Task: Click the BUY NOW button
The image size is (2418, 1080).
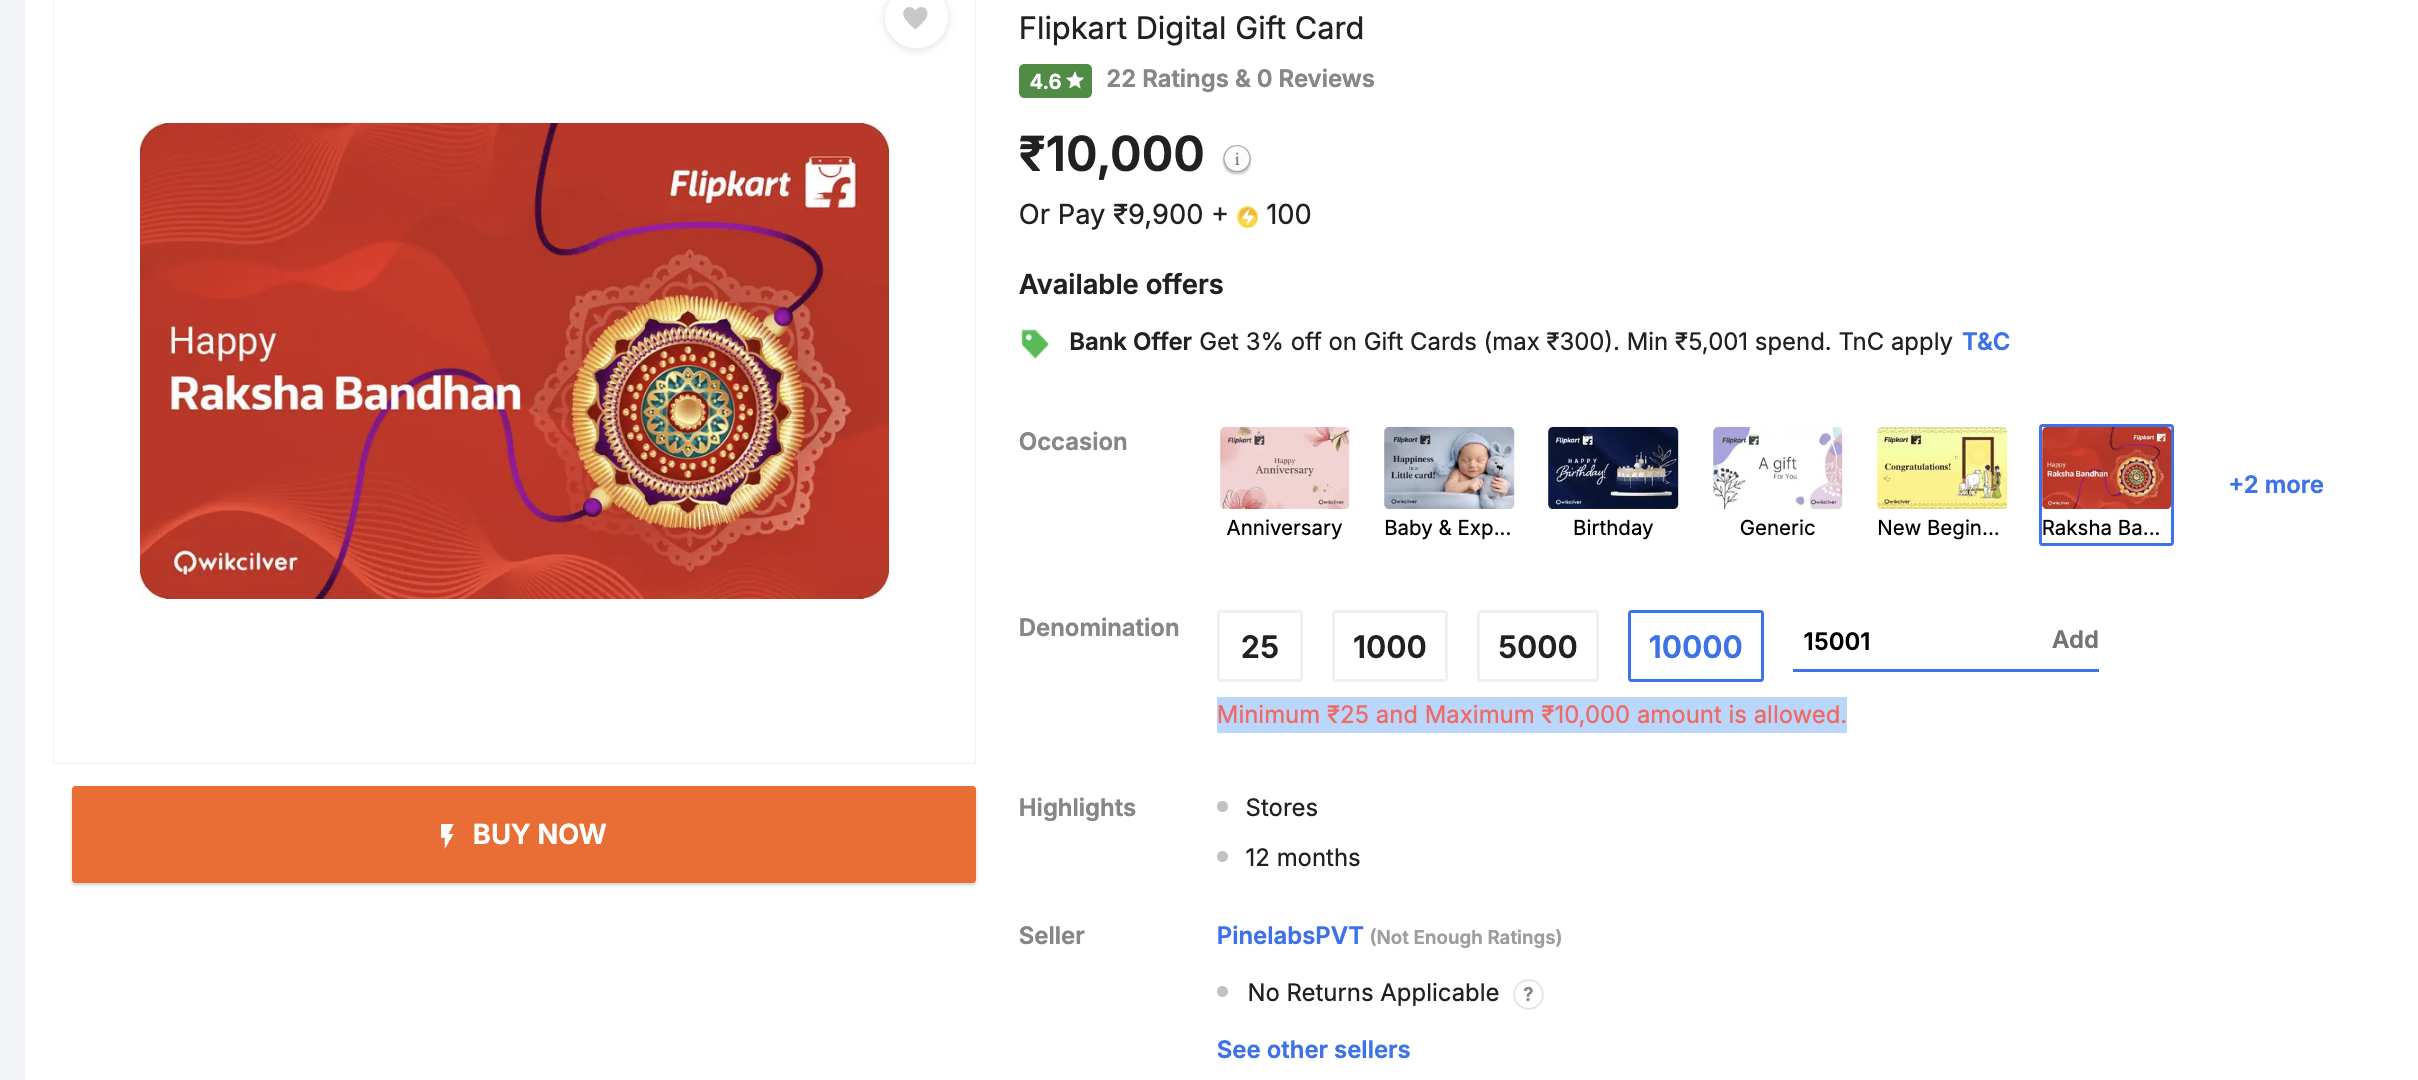Action: (x=524, y=835)
